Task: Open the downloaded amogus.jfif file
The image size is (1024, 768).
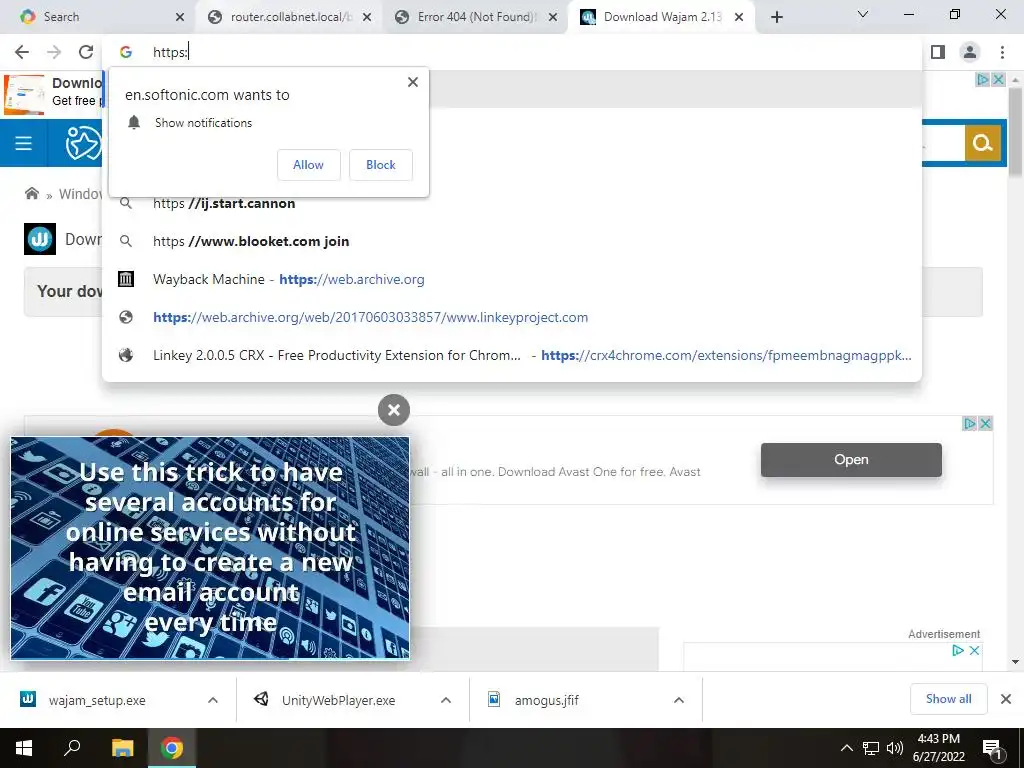Action: pos(547,700)
